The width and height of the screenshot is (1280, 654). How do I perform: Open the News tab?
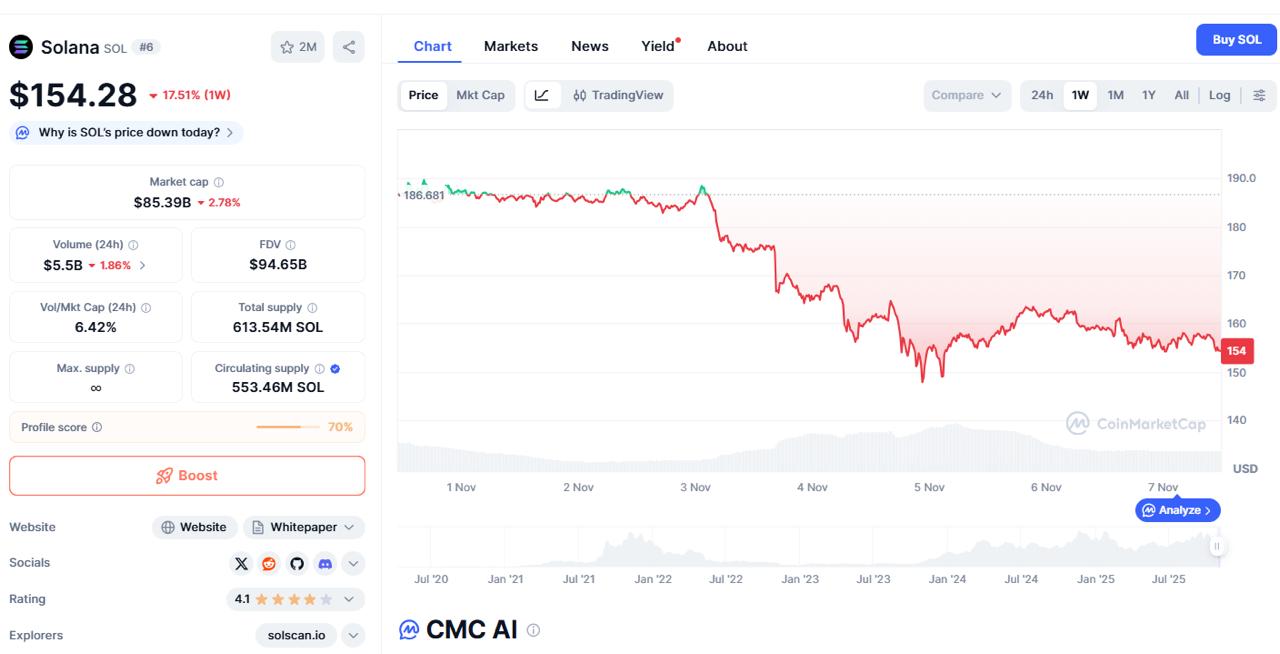point(589,46)
